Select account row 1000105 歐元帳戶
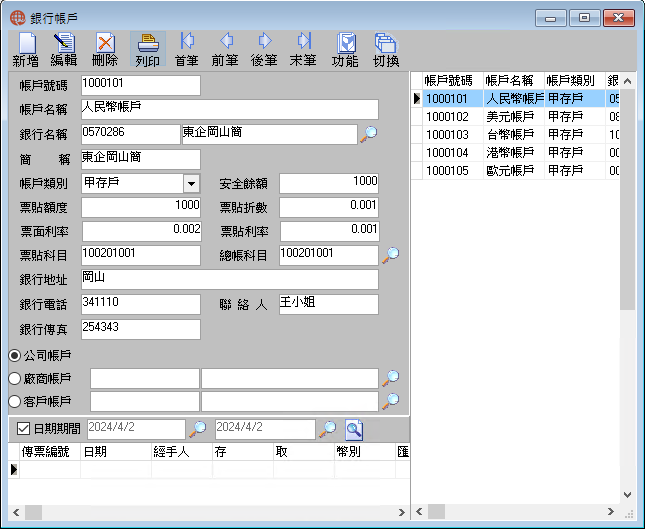 click(515, 170)
